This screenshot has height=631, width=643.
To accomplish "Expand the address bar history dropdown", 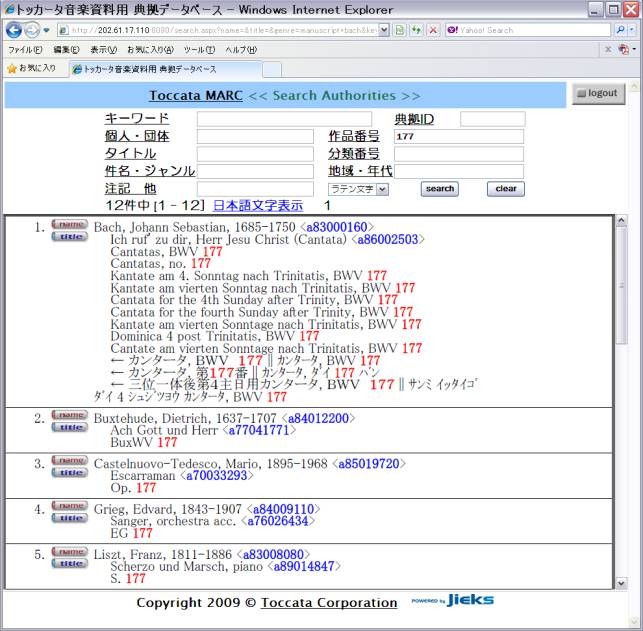I will 384,30.
